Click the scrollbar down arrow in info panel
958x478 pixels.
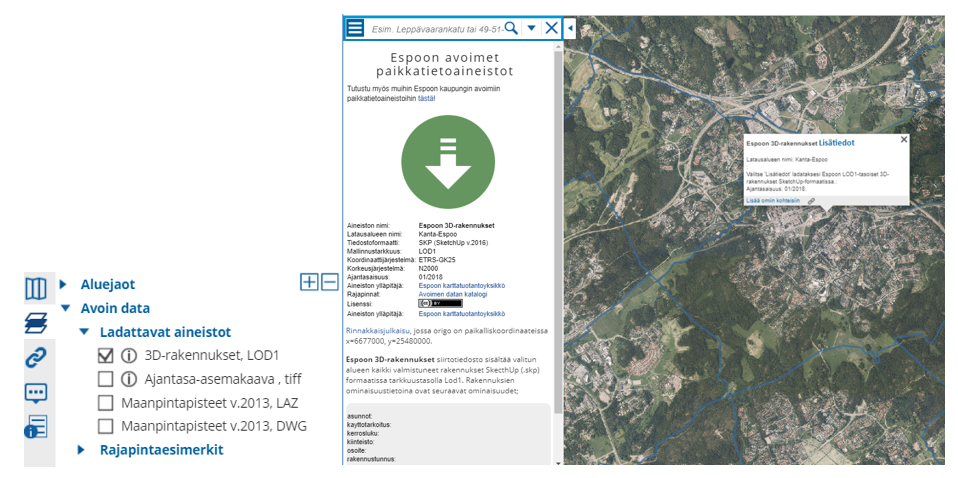click(x=557, y=462)
